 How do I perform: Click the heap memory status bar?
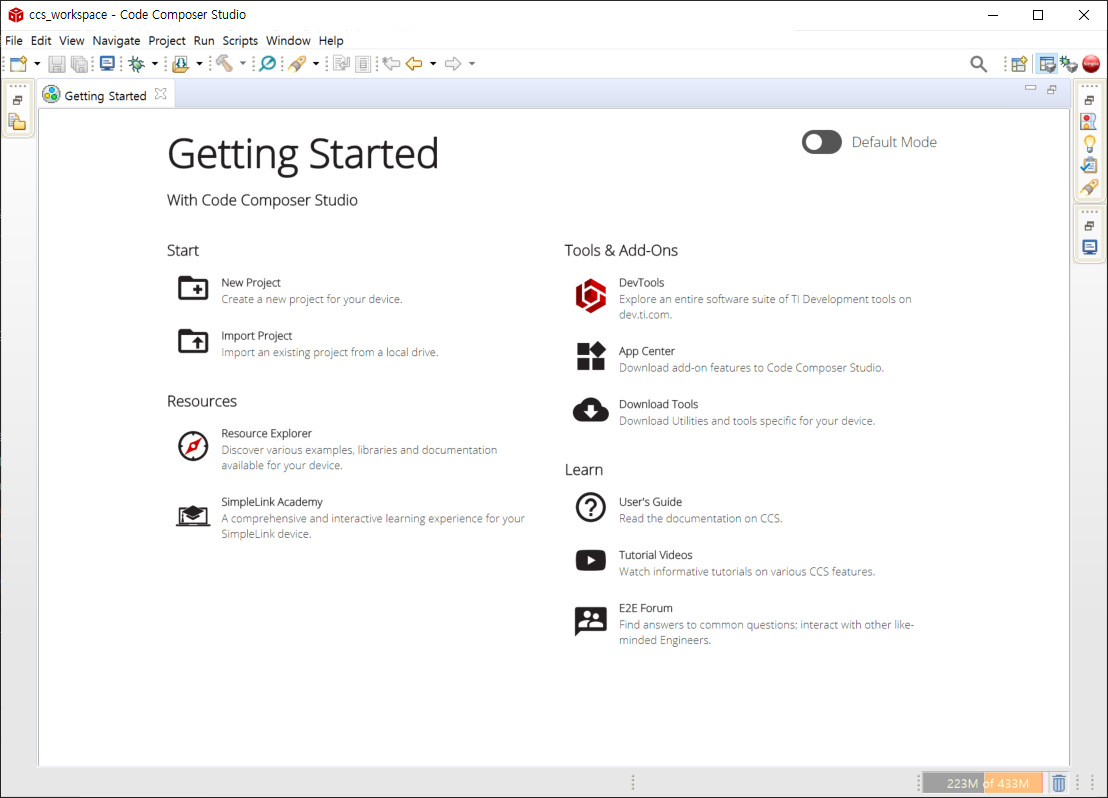coord(983,783)
